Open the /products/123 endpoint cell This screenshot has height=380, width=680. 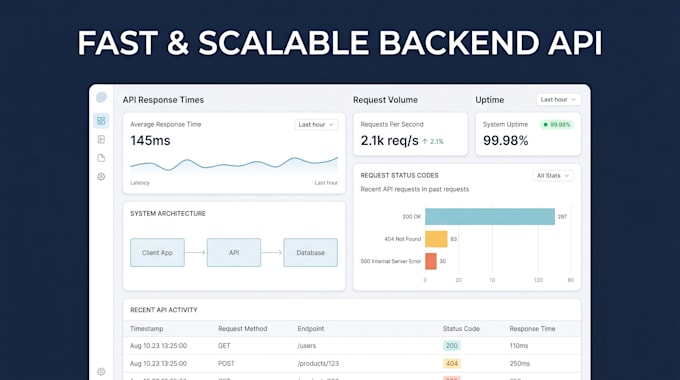(x=318, y=364)
